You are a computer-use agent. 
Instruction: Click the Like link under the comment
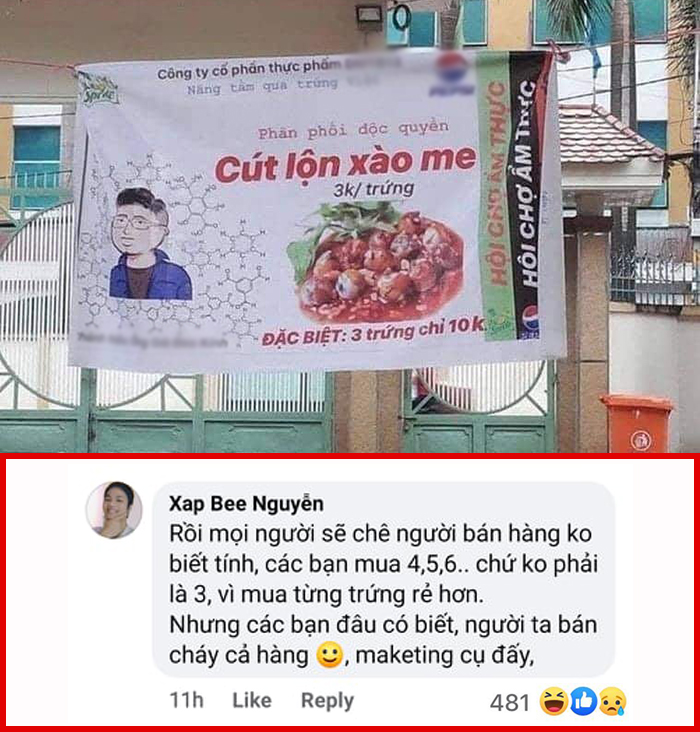click(252, 700)
